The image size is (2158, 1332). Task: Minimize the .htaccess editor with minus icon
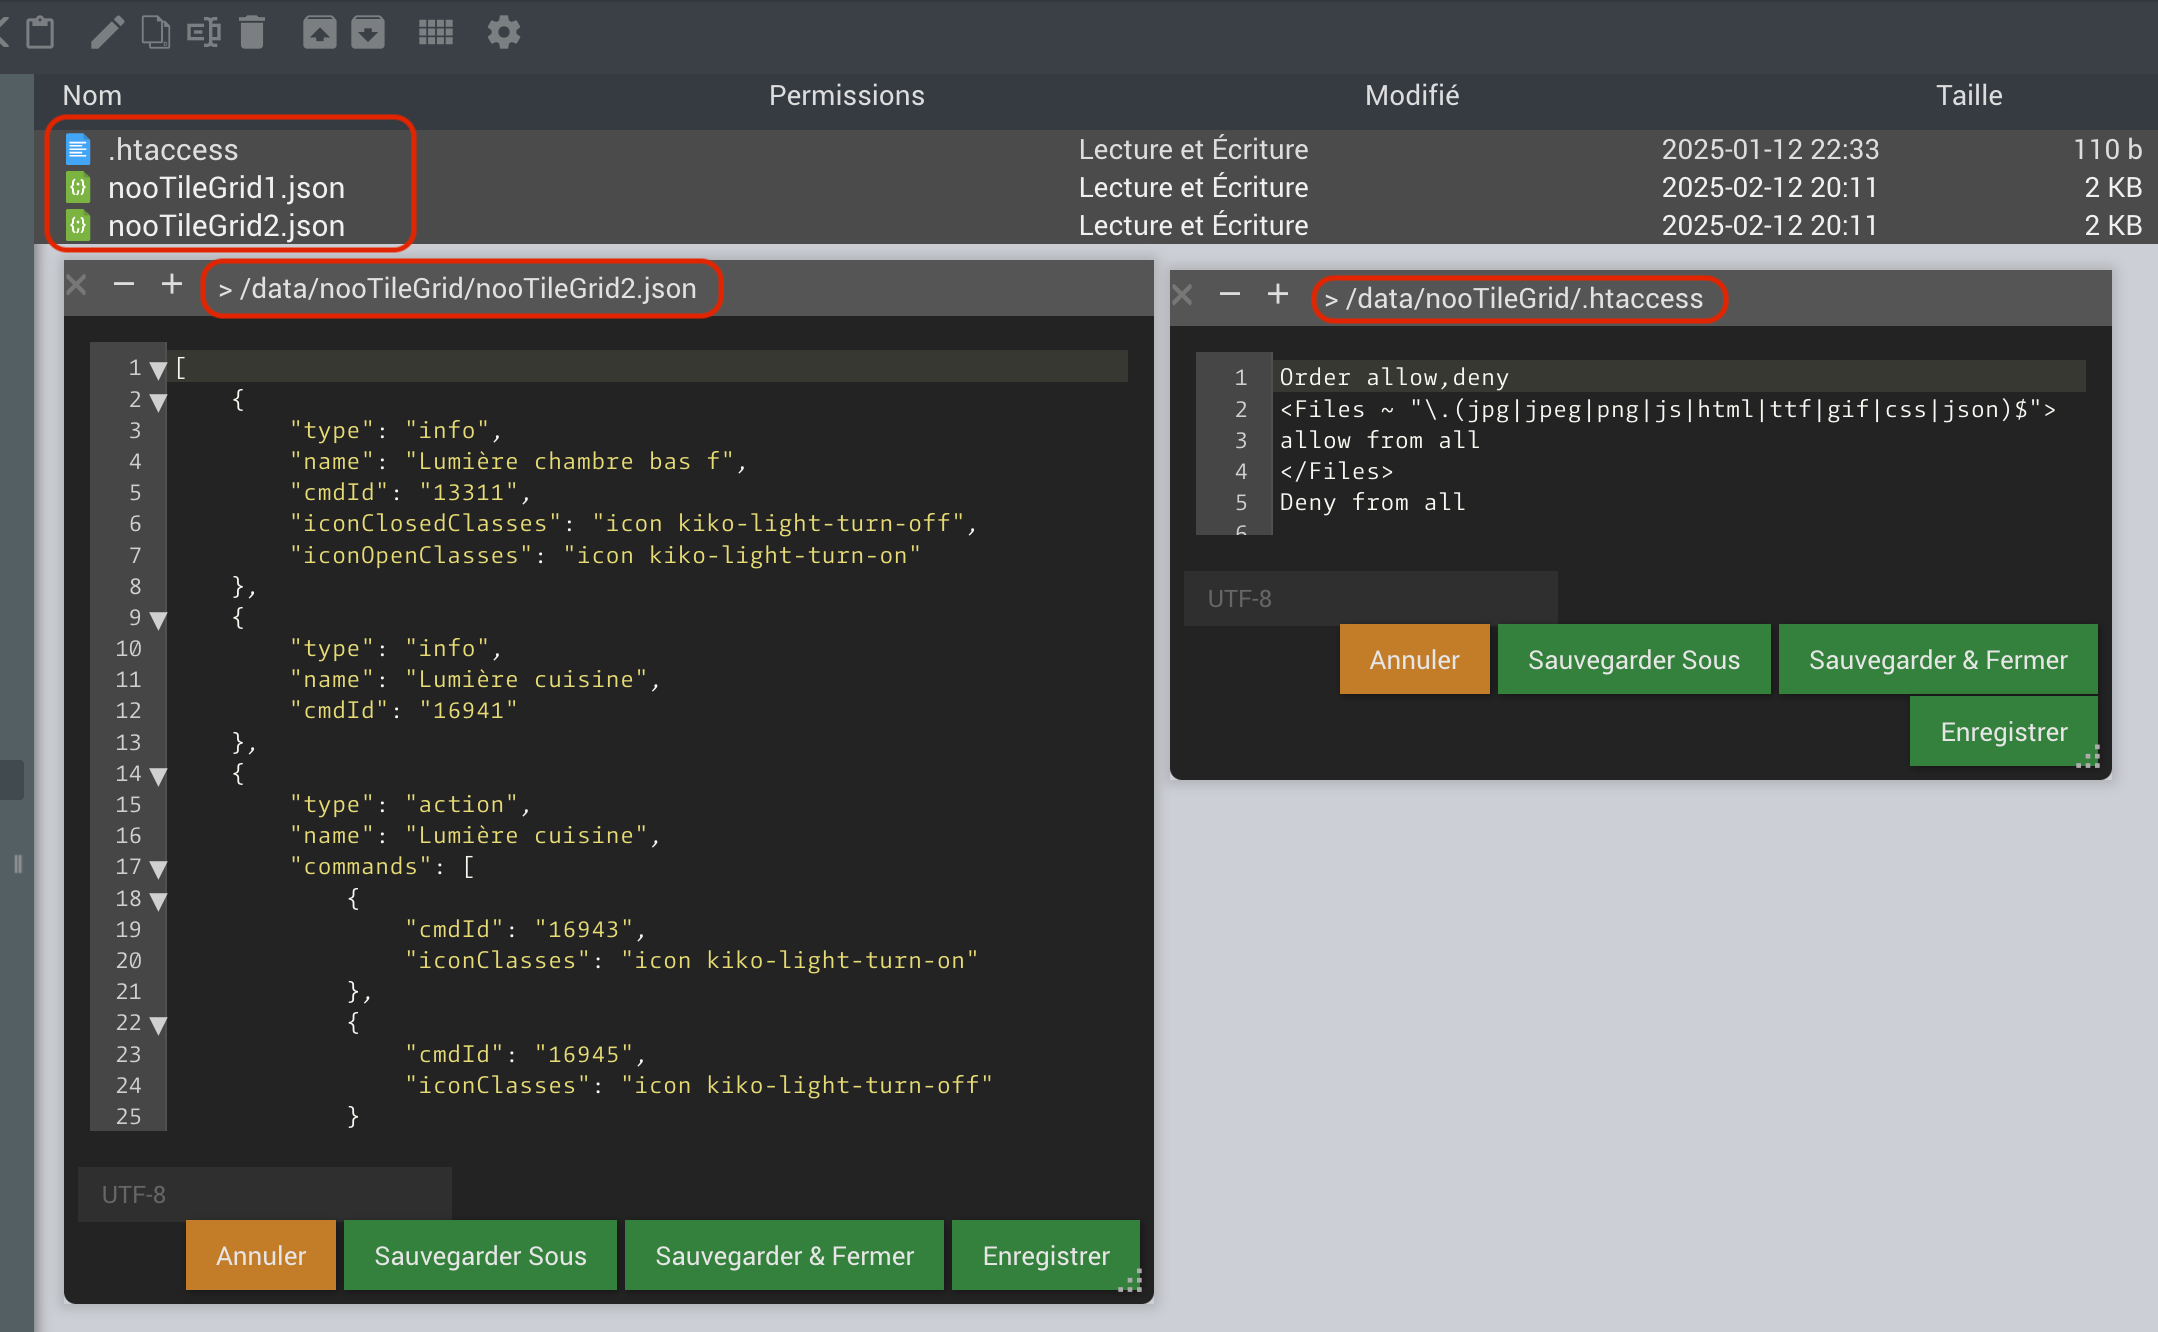(1230, 294)
